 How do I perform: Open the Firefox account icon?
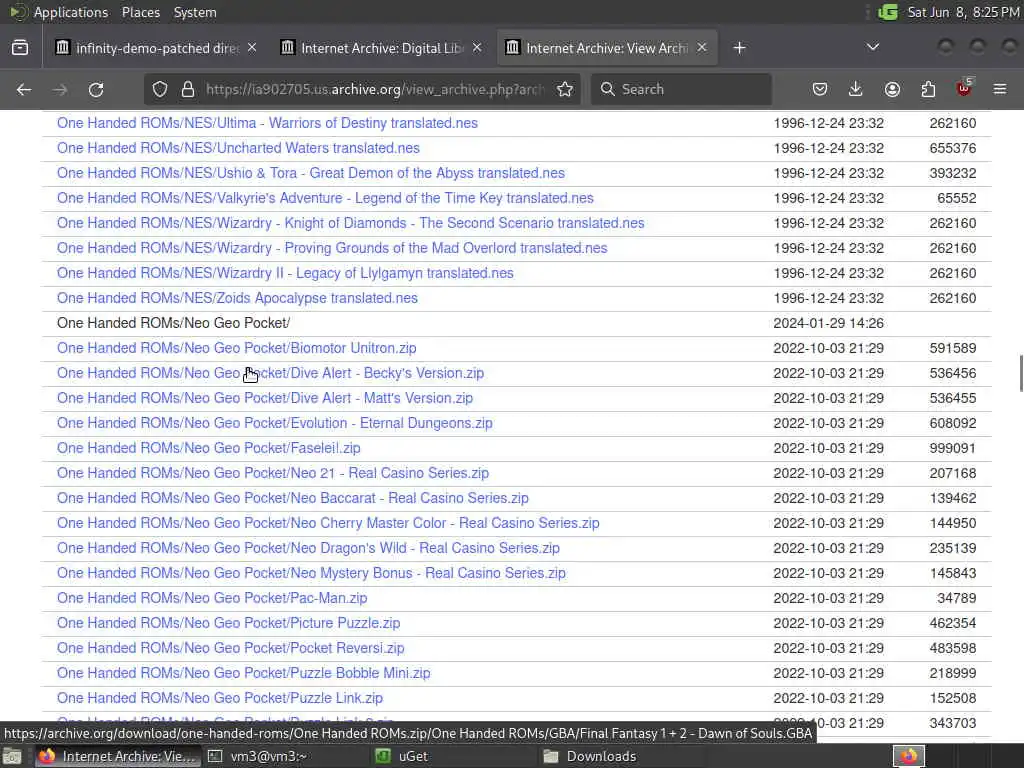point(892,89)
